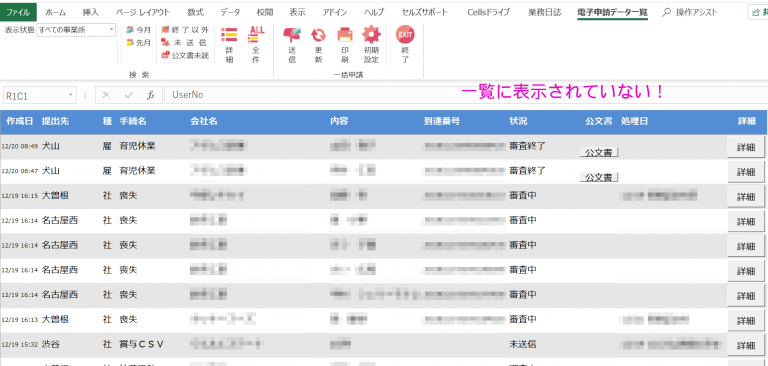Filter by 先月 in search group

pos(139,43)
